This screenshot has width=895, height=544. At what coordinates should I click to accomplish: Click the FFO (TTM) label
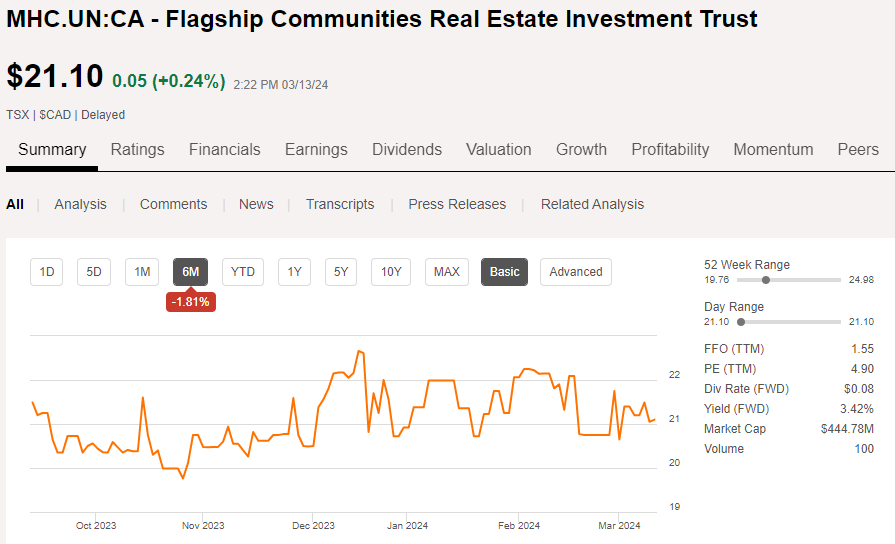tap(734, 349)
